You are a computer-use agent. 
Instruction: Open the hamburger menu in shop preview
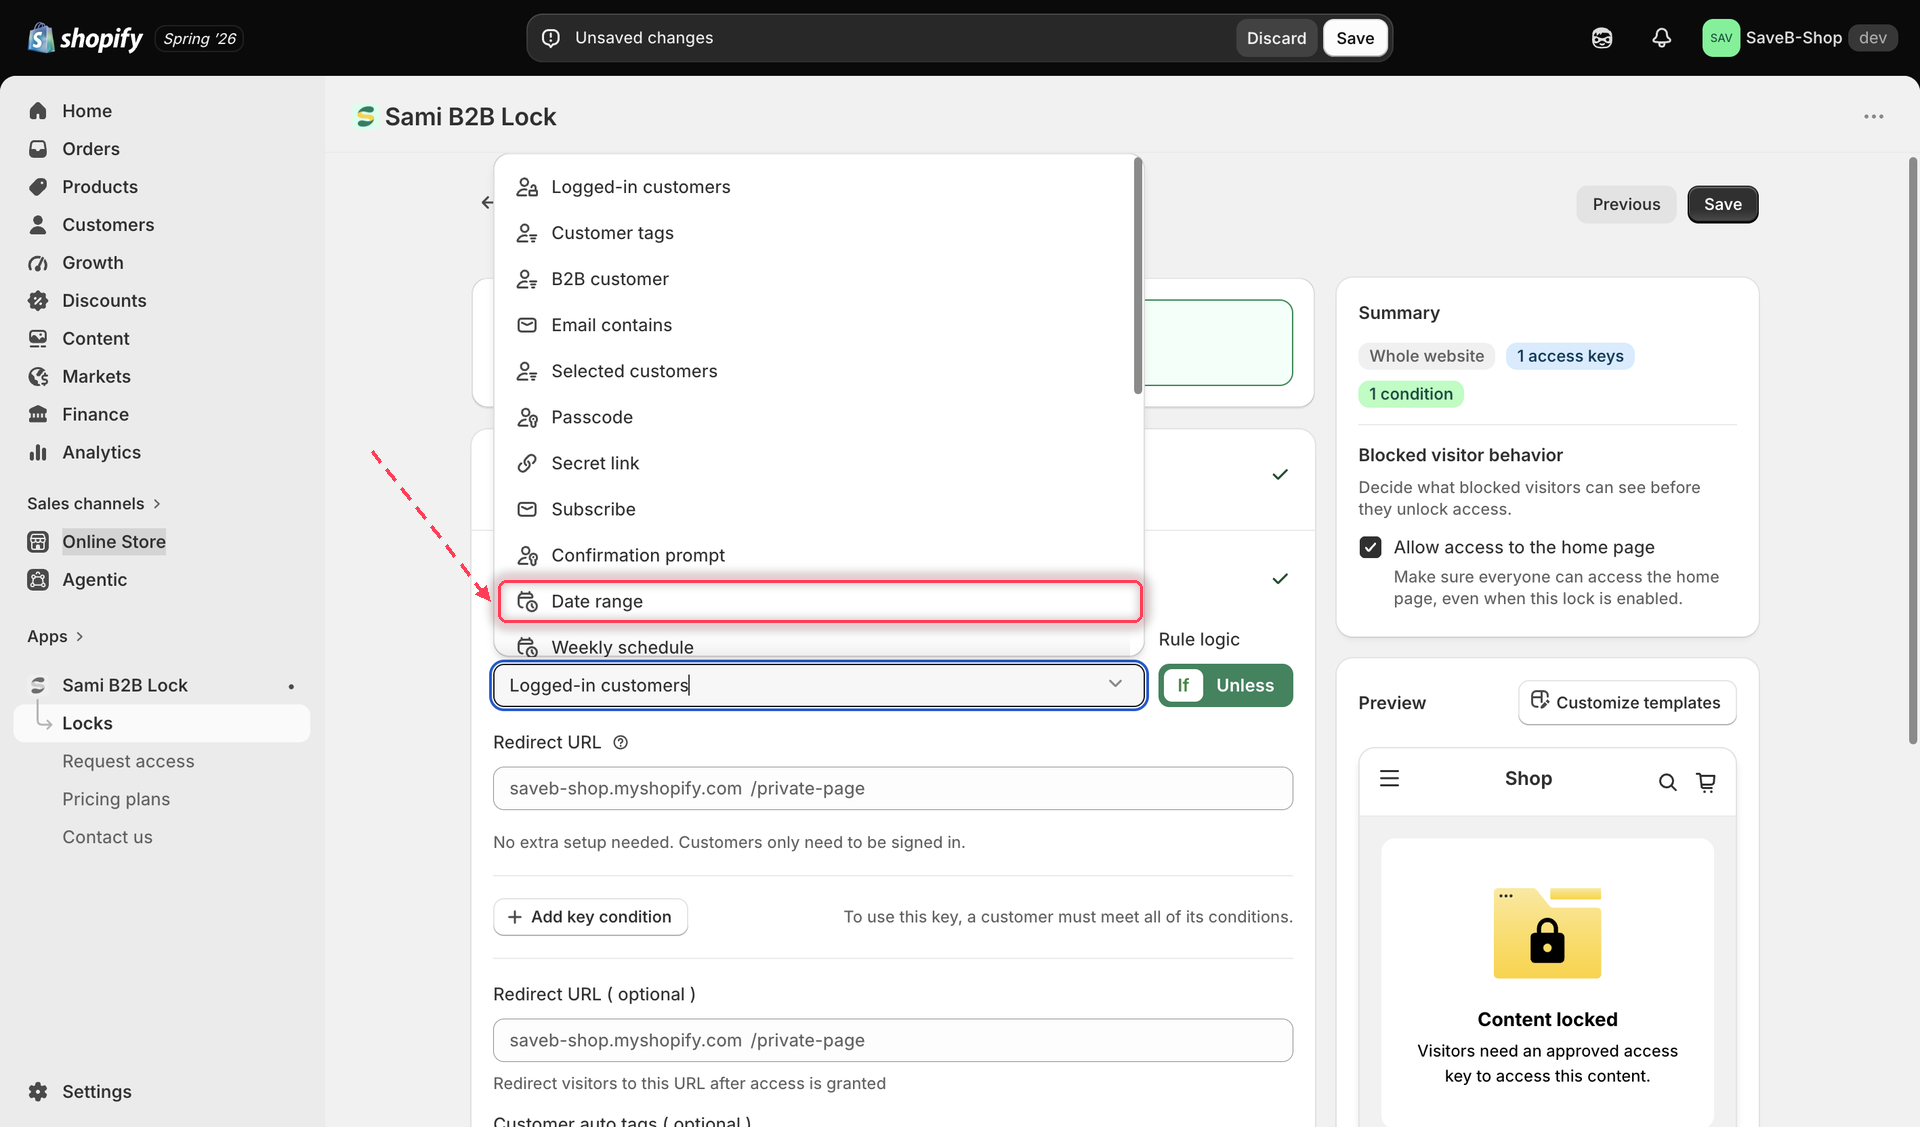coord(1390,778)
